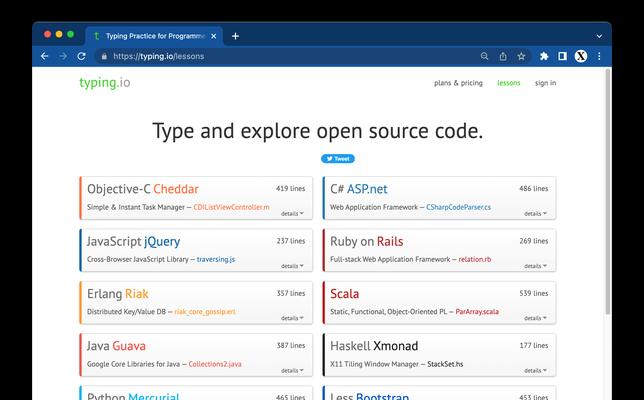The height and width of the screenshot is (400, 644).
Task: Toggle the browser side panel icon
Action: click(562, 56)
